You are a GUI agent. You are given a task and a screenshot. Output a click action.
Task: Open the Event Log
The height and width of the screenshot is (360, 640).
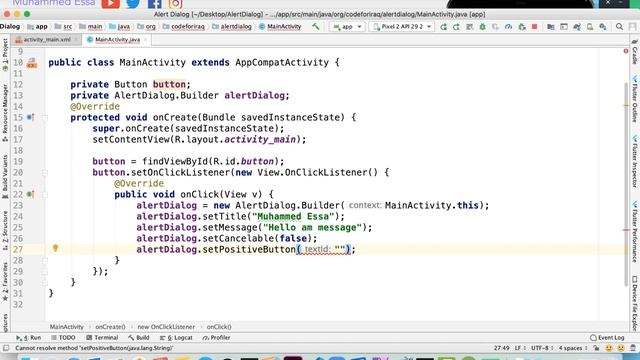pyautogui.click(x=607, y=338)
